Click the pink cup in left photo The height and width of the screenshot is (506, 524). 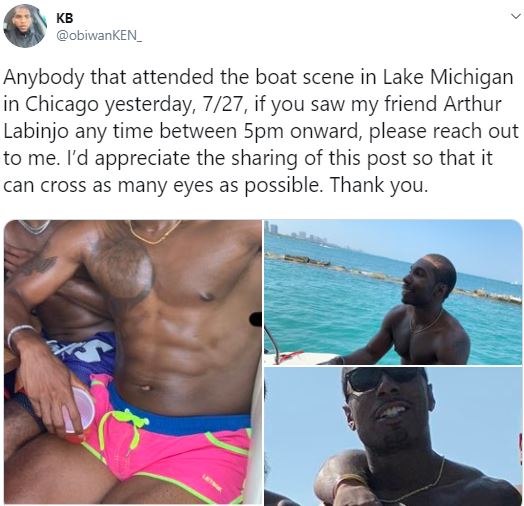(78, 411)
